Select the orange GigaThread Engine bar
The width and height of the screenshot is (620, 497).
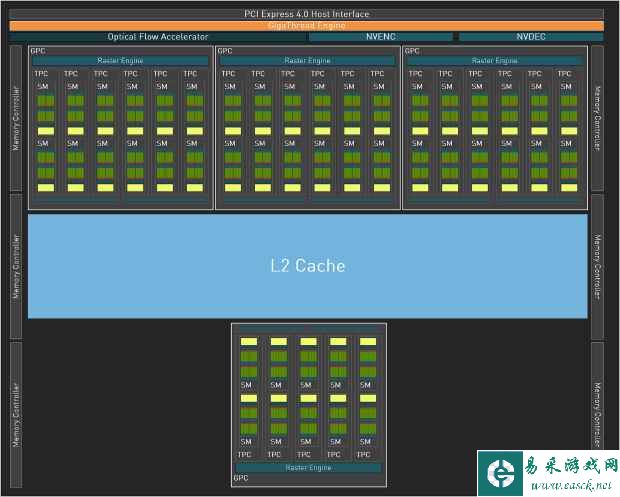click(307, 25)
